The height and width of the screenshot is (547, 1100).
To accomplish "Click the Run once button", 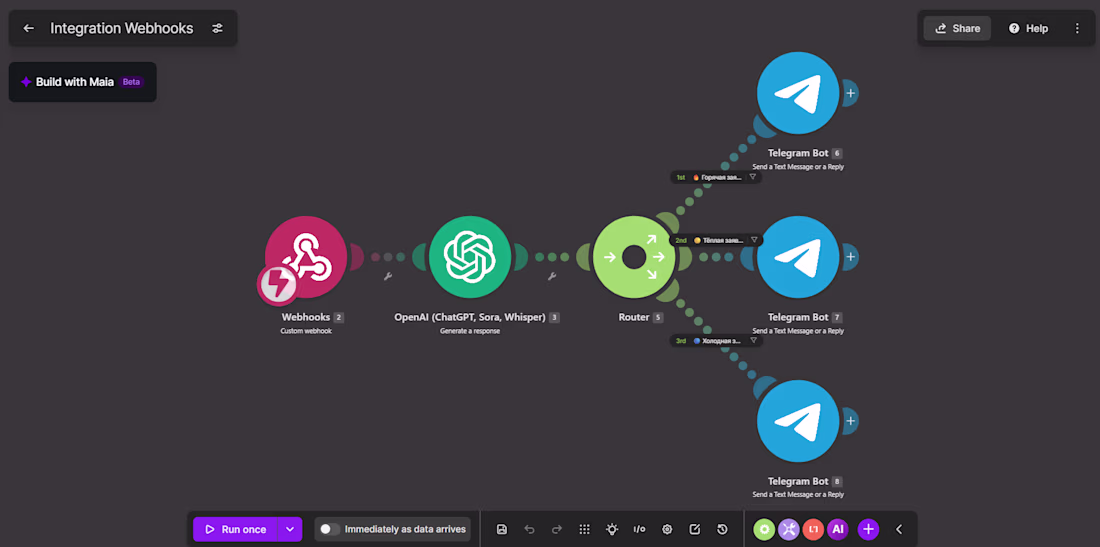I will [236, 529].
